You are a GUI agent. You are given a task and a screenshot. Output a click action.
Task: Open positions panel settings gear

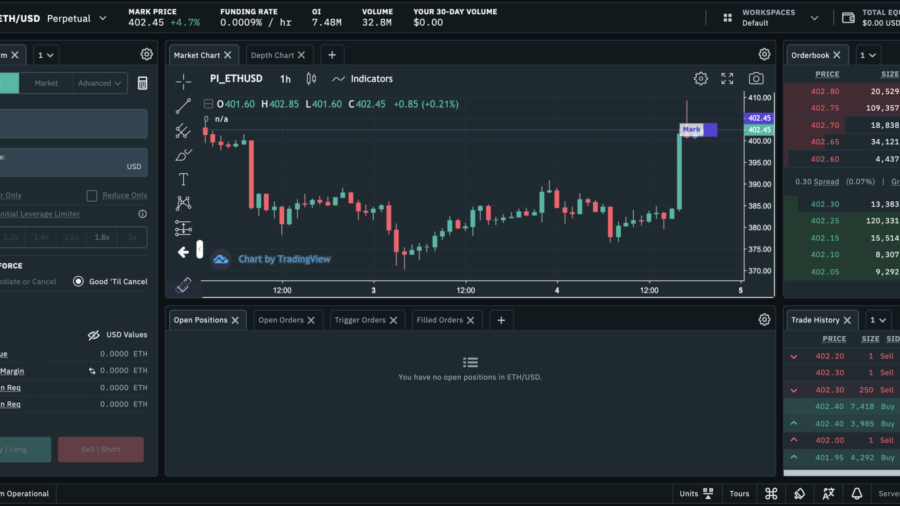[x=764, y=320]
